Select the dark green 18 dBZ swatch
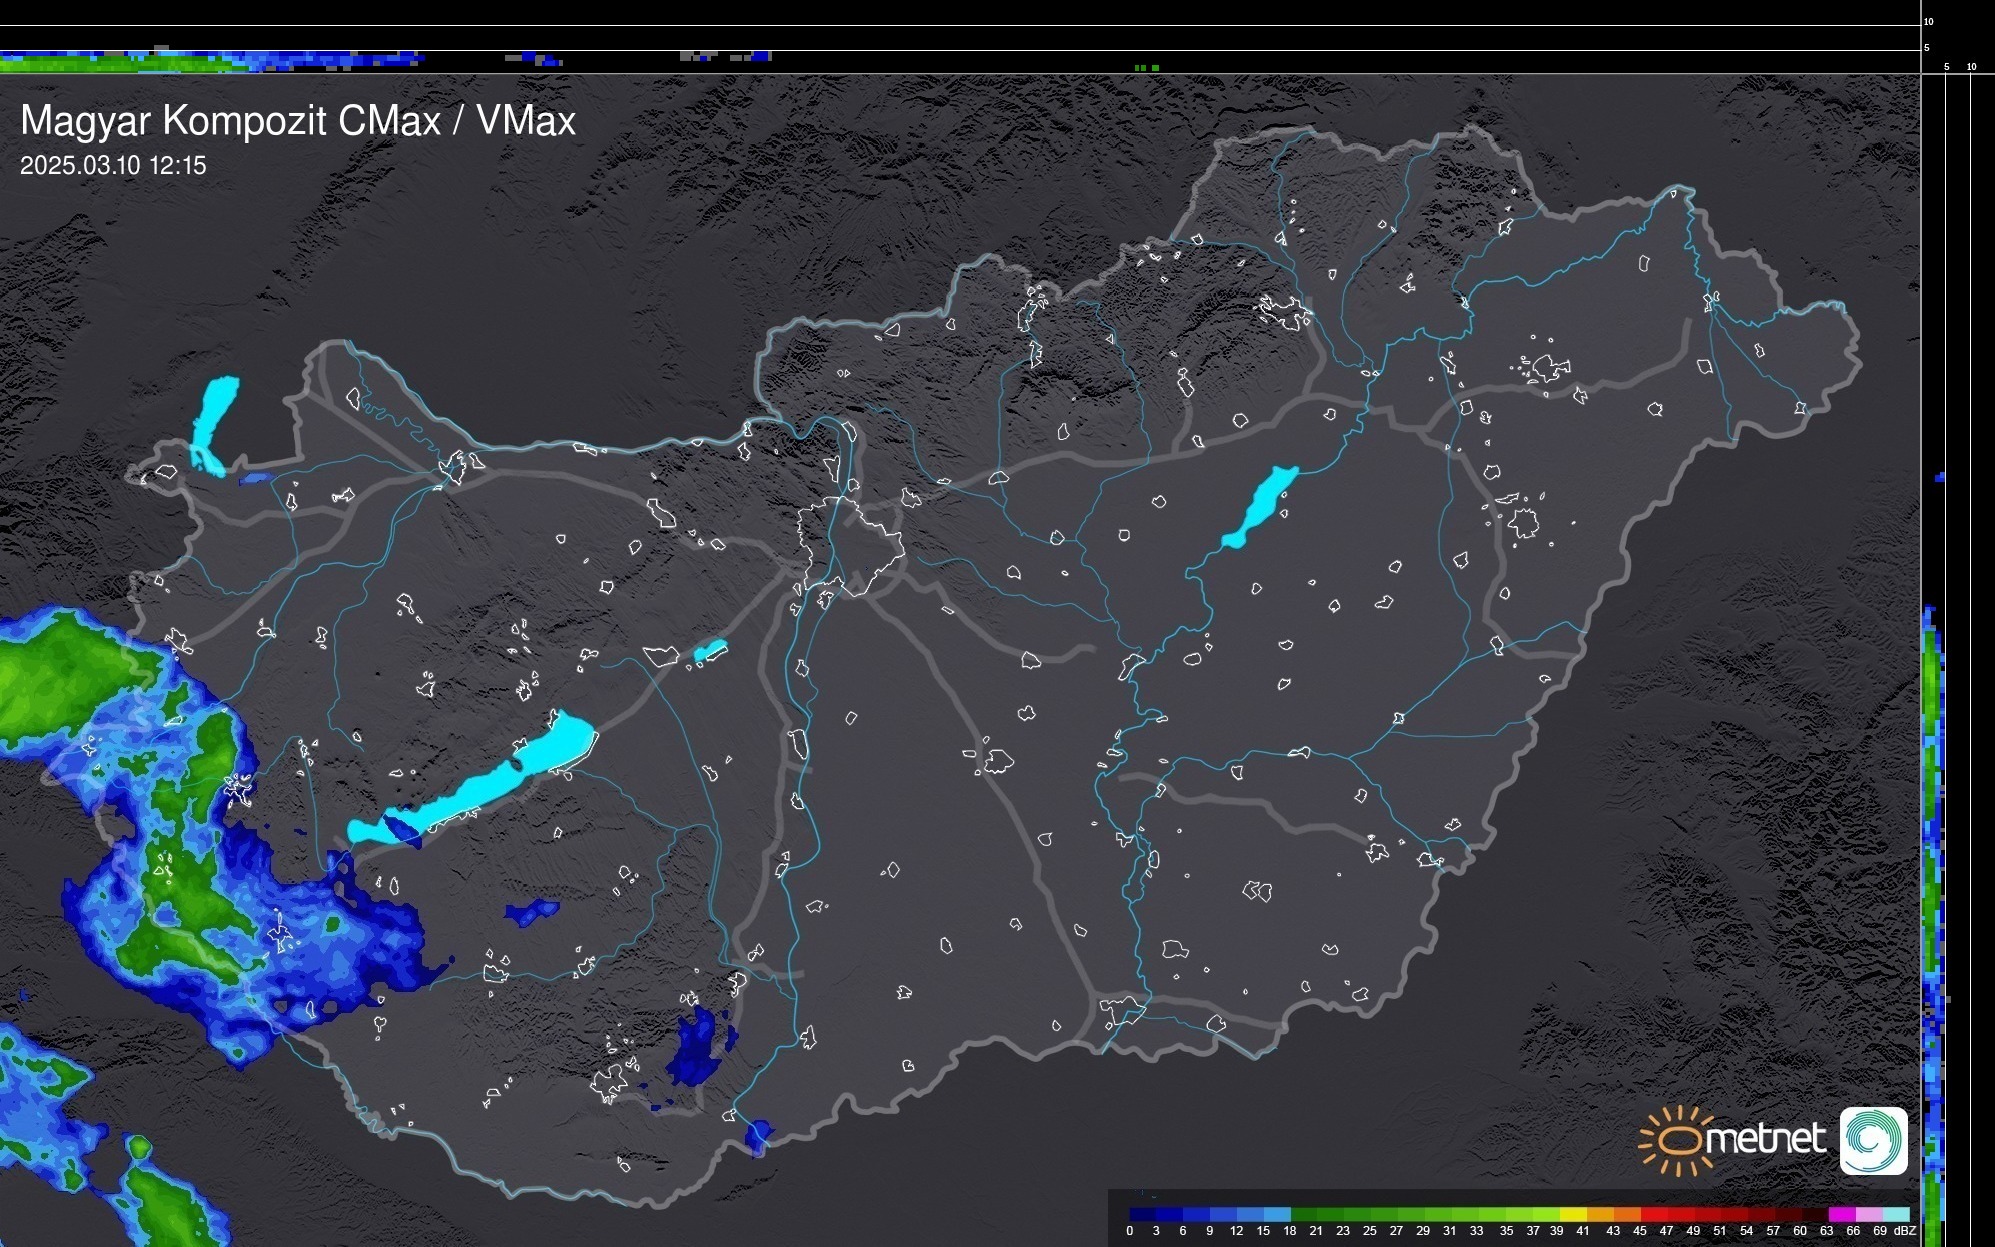1995x1247 pixels. pyautogui.click(x=1303, y=1214)
